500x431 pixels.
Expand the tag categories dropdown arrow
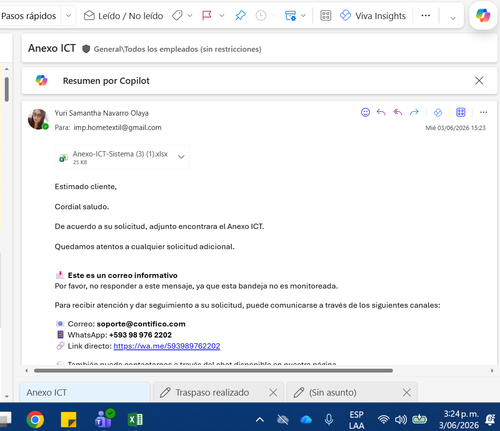point(190,16)
